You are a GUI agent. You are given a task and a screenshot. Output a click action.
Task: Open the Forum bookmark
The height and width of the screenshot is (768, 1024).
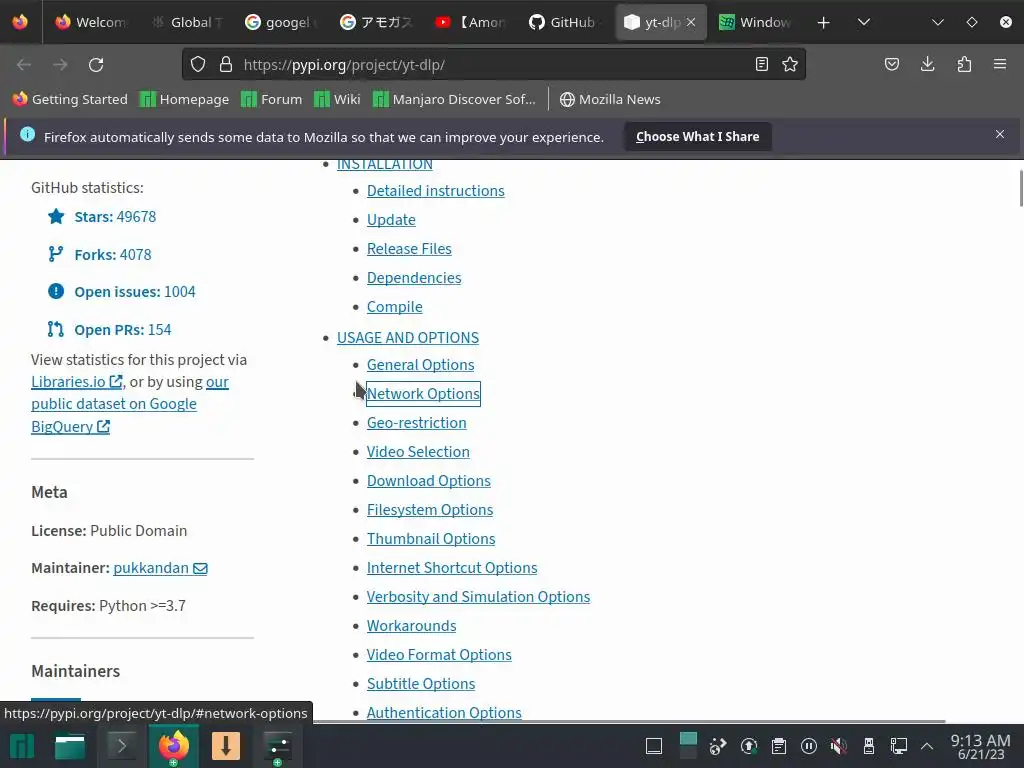click(272, 99)
